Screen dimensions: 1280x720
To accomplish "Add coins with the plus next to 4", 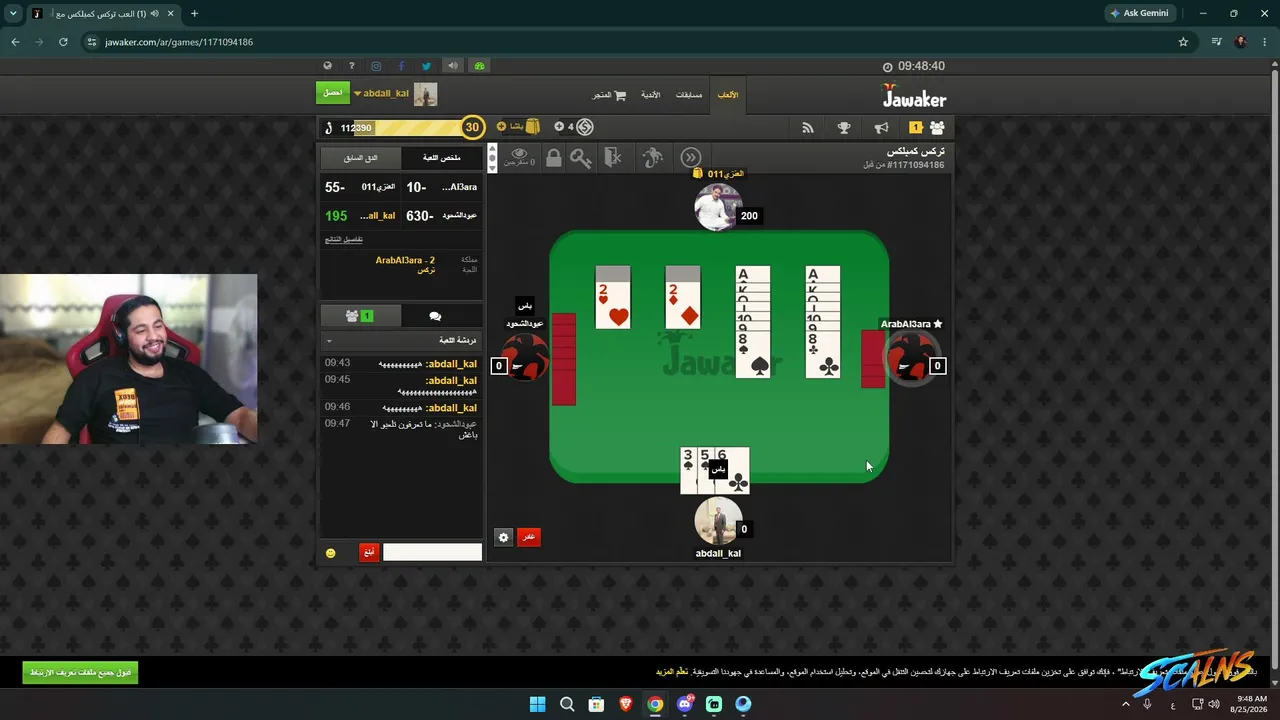I will tap(559, 127).
